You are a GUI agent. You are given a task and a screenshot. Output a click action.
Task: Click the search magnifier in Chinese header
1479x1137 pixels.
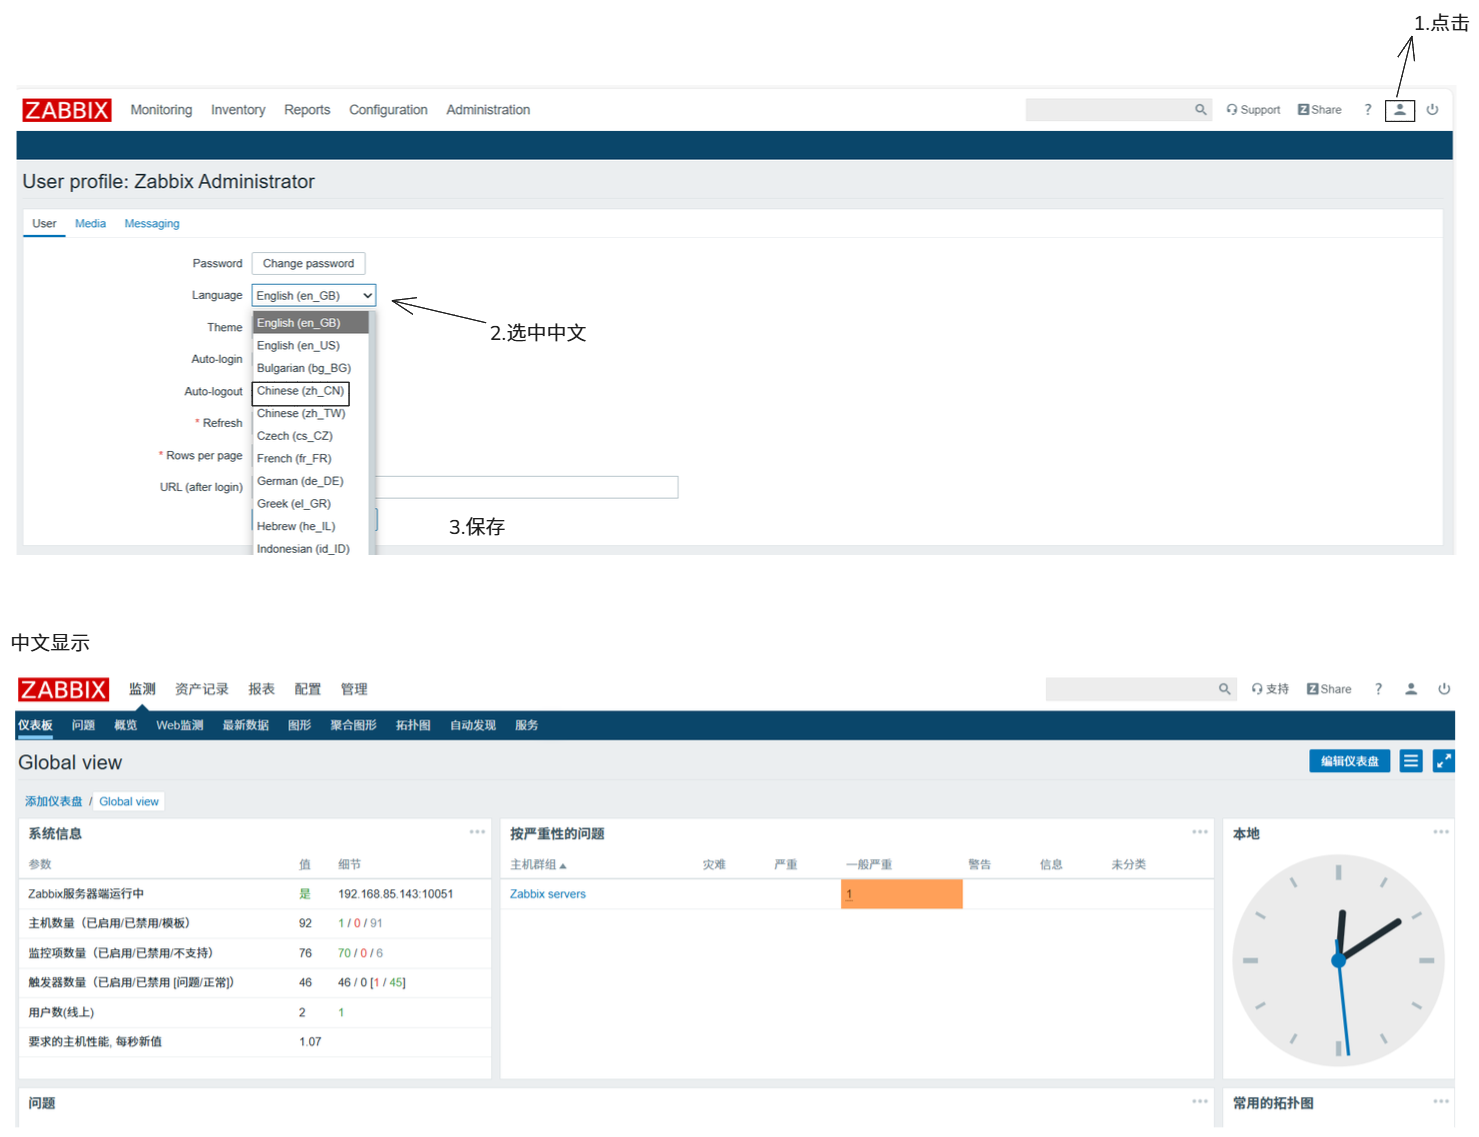[x=1224, y=689]
